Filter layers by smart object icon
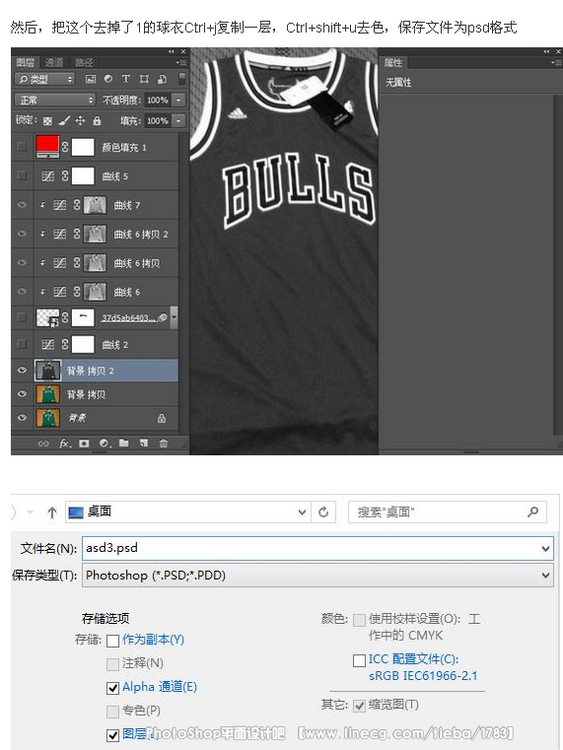Screen dimensions: 563x750 [x=162, y=79]
